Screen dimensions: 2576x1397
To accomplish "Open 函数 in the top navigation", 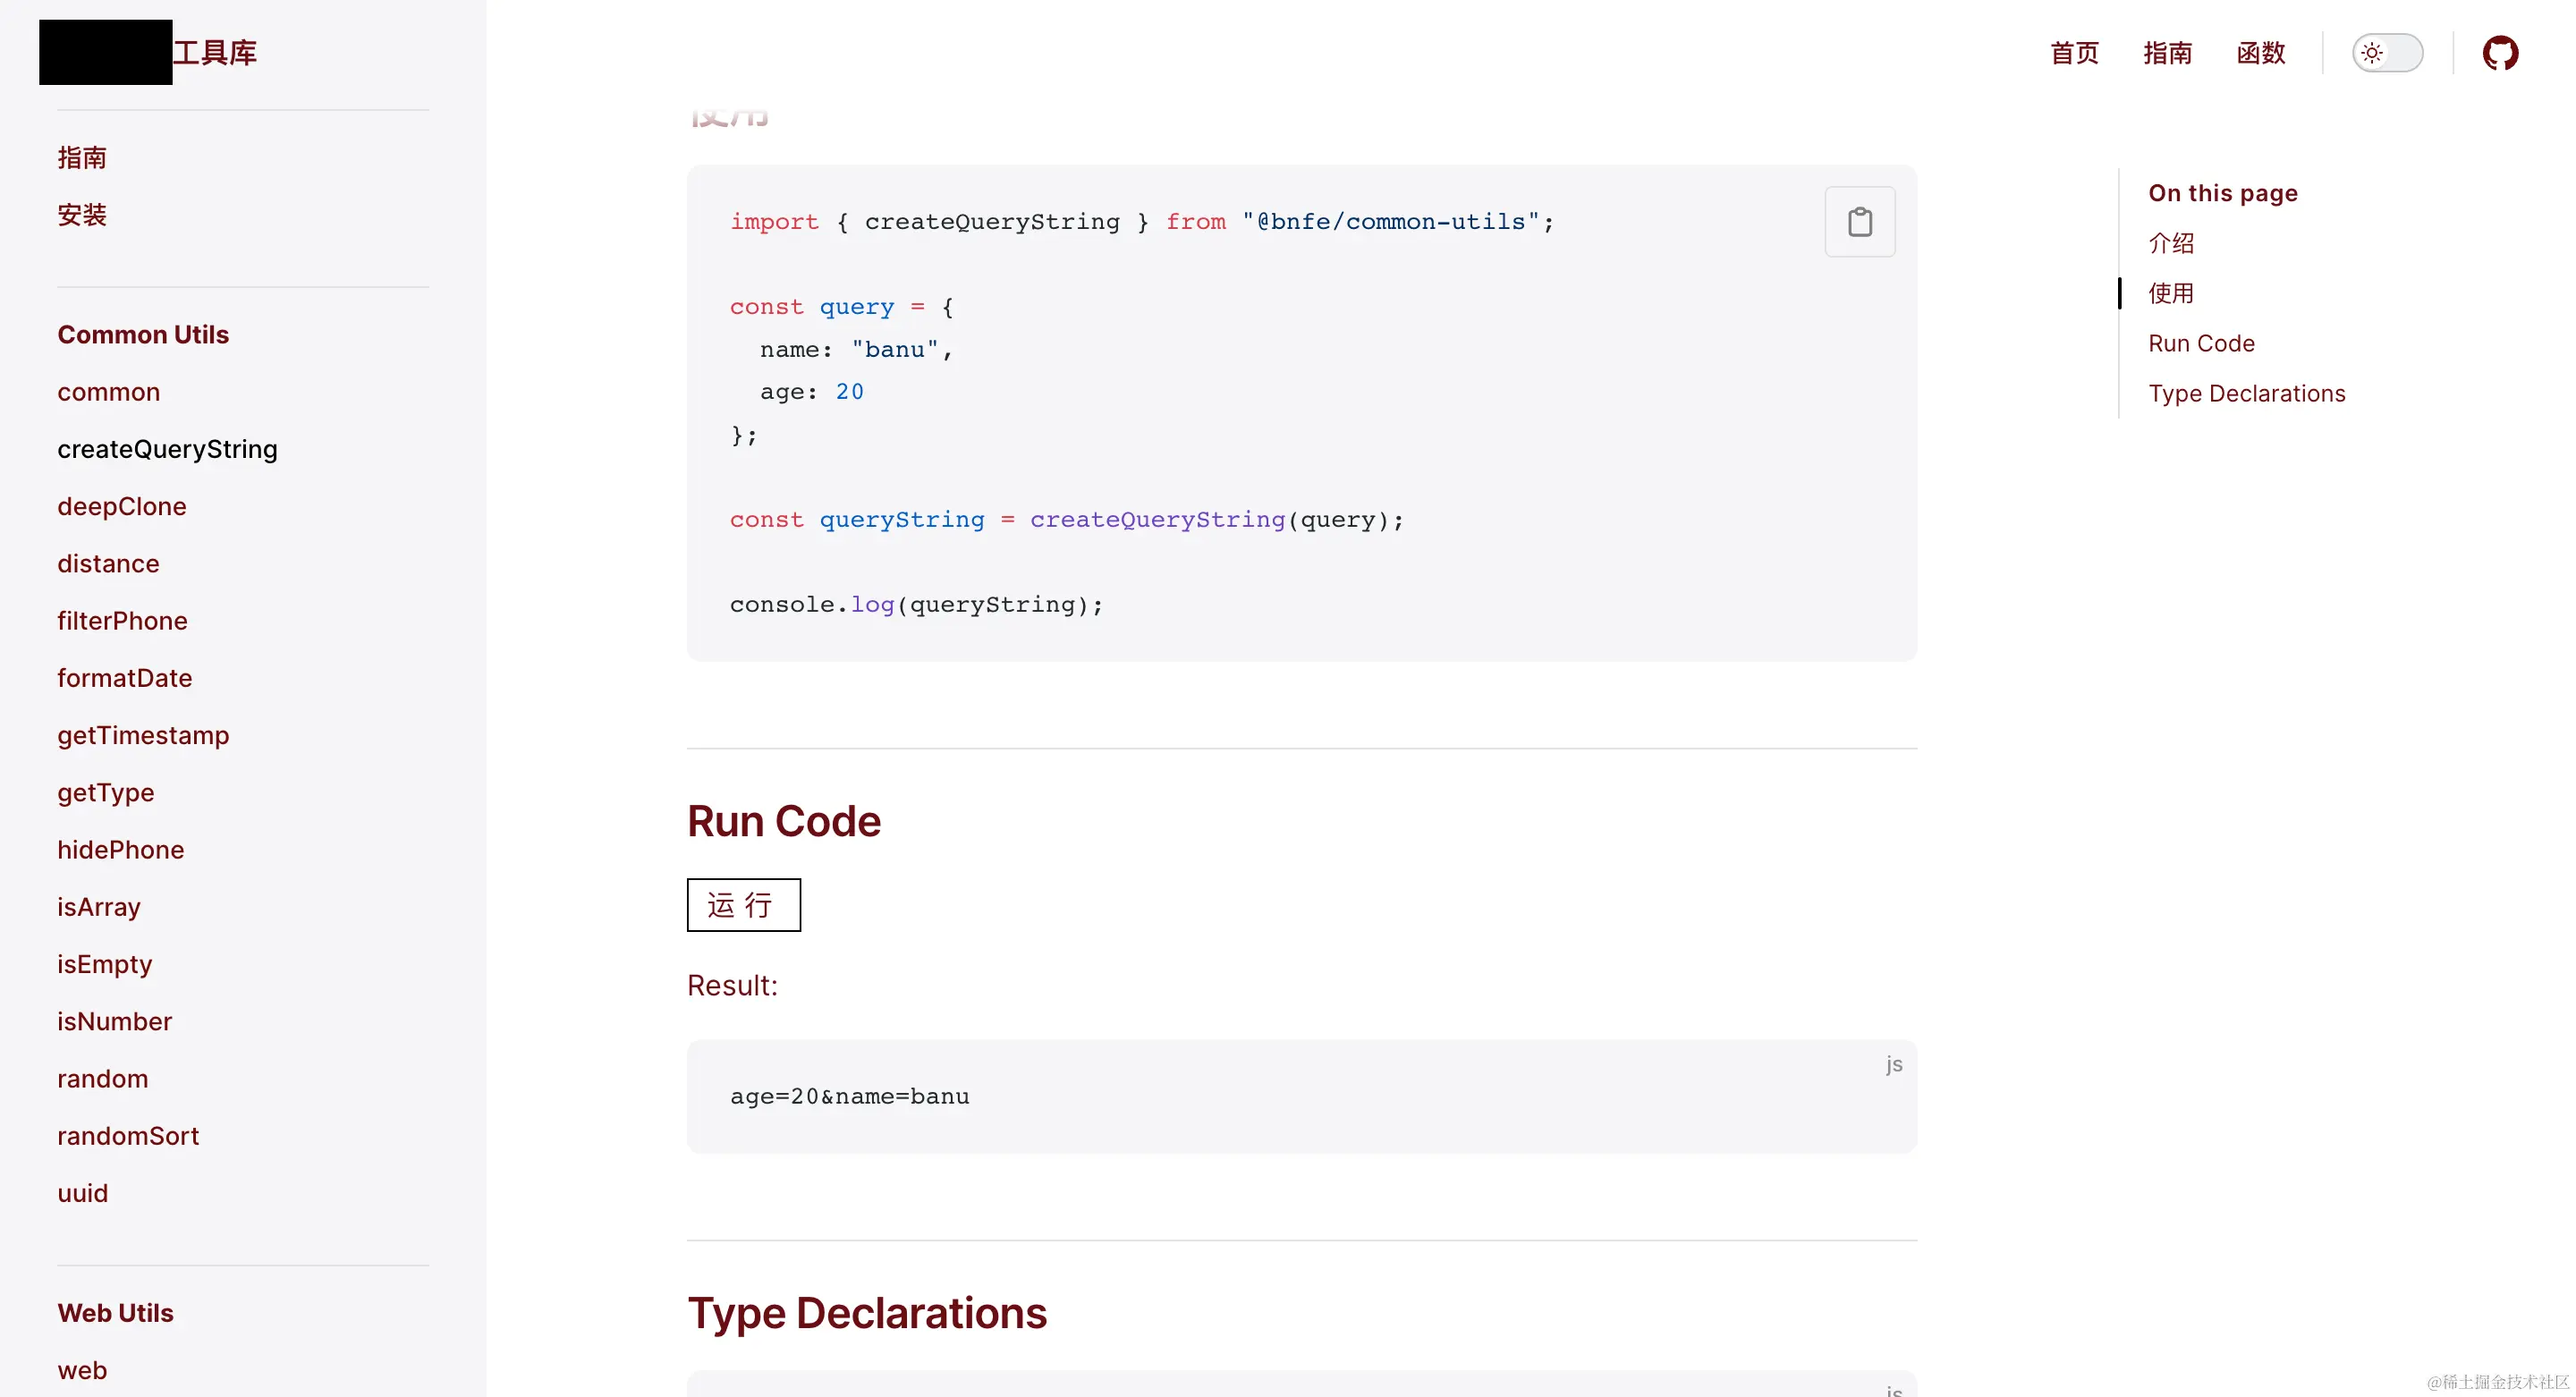I will 2260,53.
